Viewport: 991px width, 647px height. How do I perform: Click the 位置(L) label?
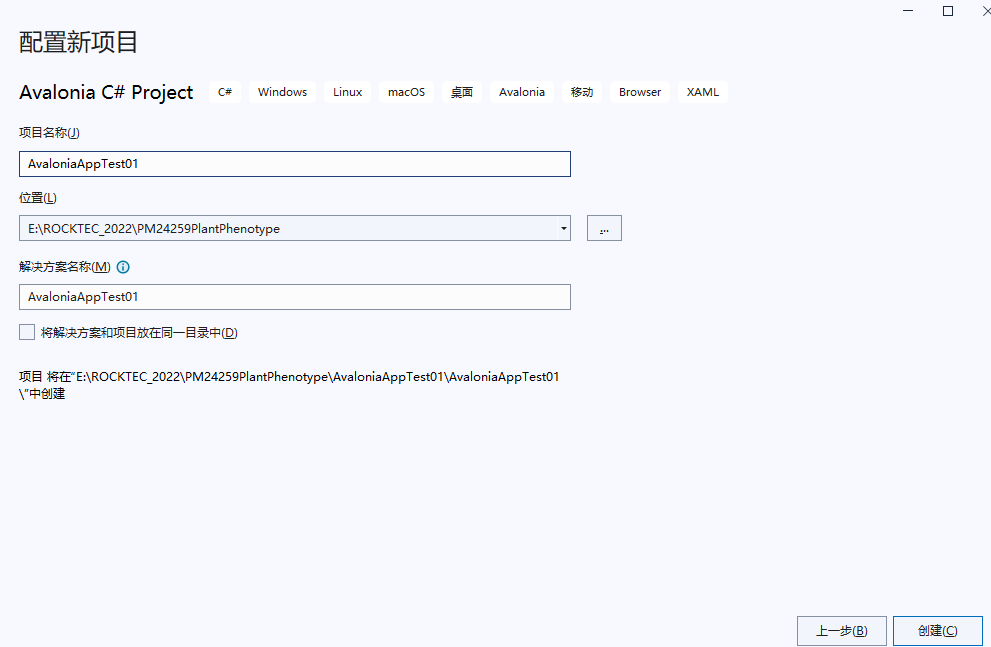point(38,198)
